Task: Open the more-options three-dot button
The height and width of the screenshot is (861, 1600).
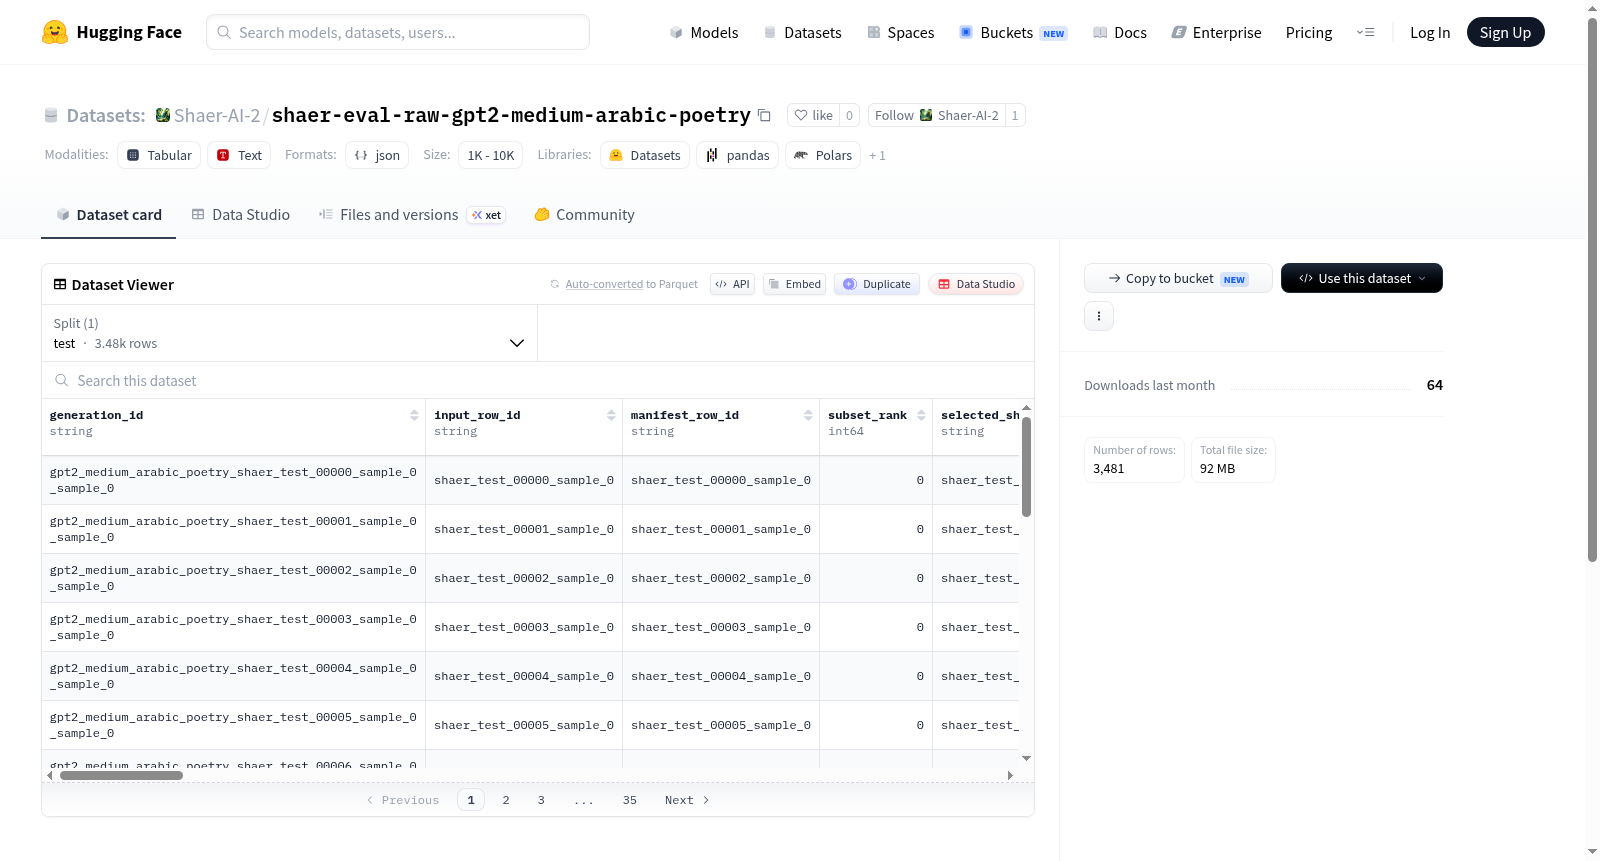Action: [1098, 316]
